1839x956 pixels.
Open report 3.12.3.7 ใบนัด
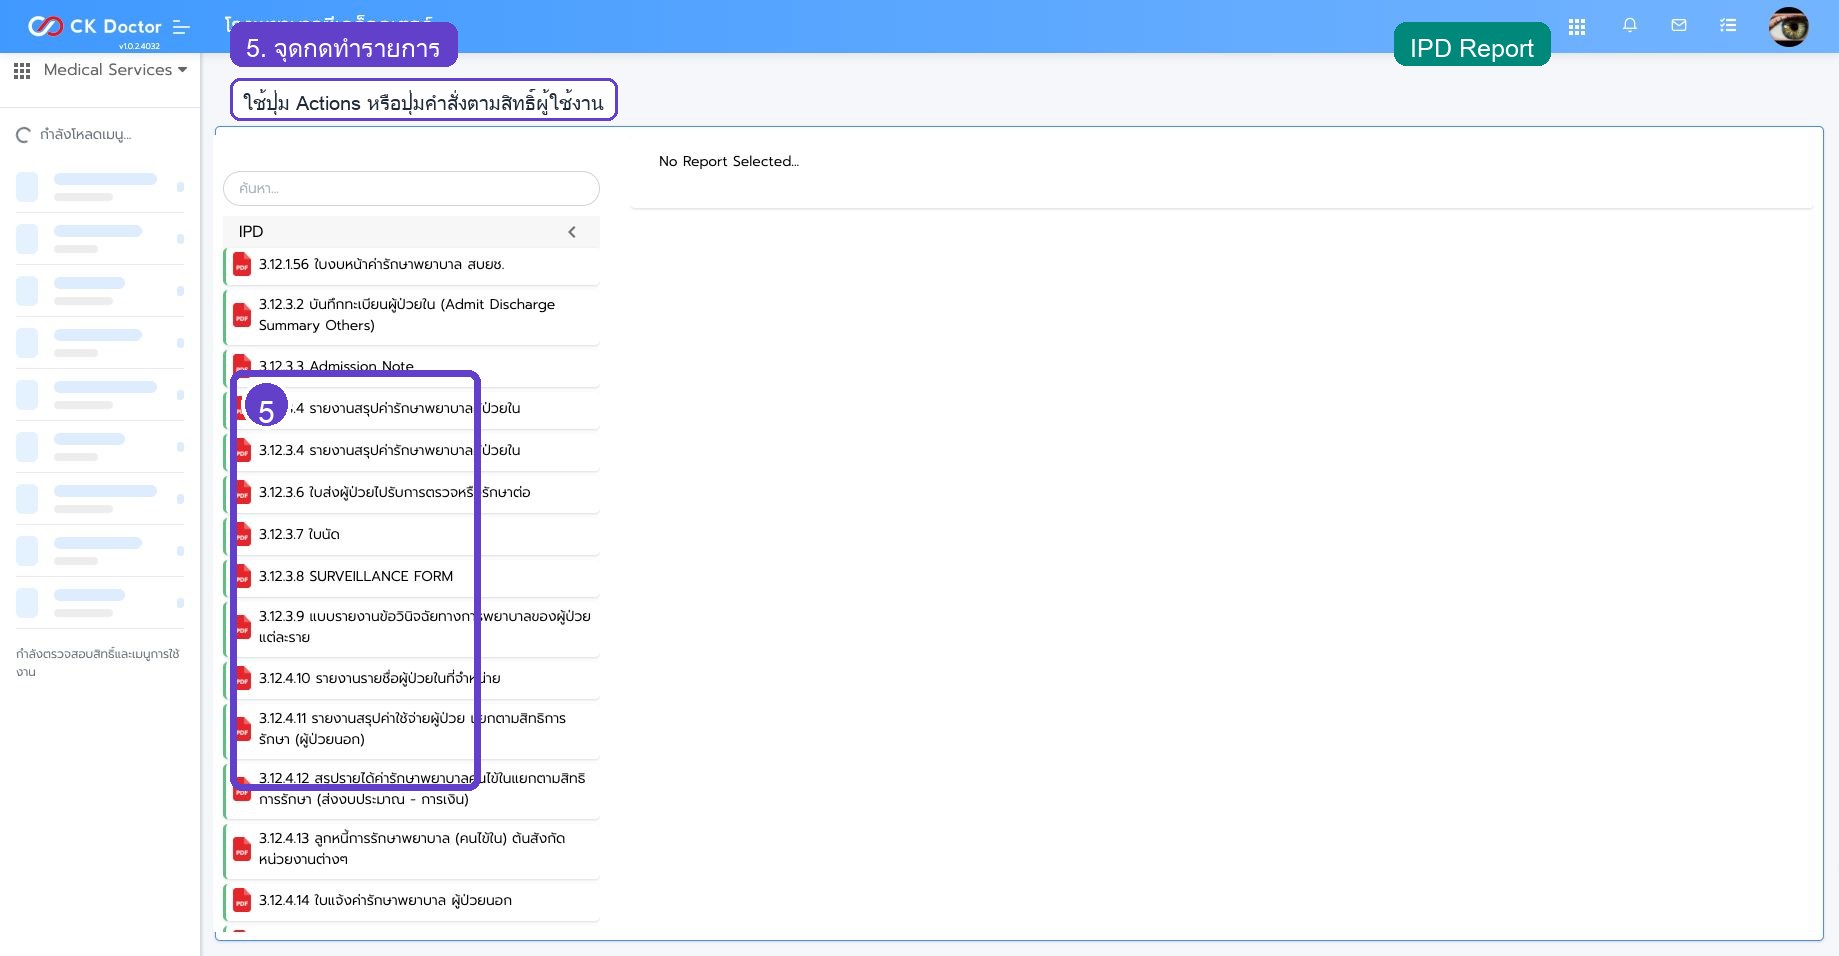(411, 534)
